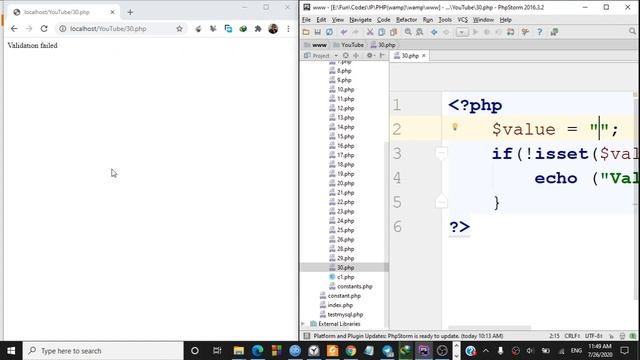The height and width of the screenshot is (360, 640).
Task: Open the File menu in PhpStorm
Action: [x=306, y=20]
